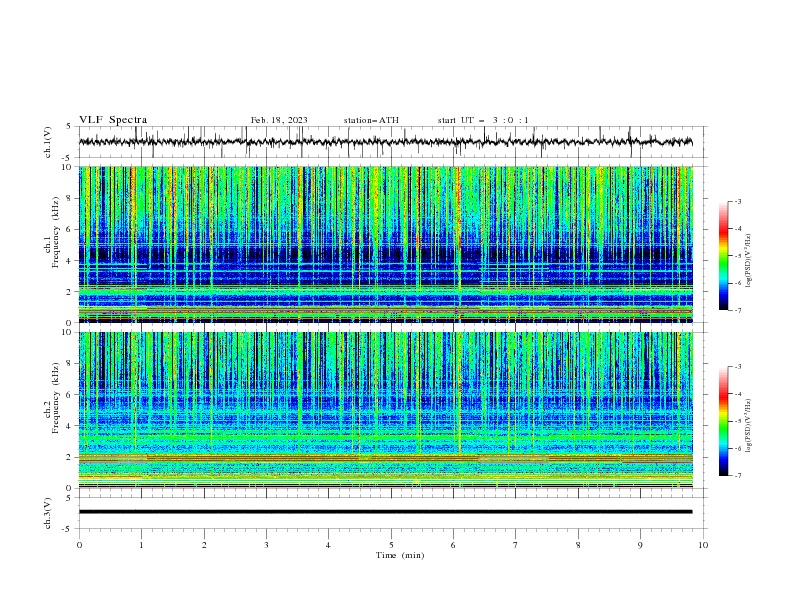Click the upper color bar's "log(PSD)(V²/Hz)" label
Viewport: 792px width, 612px height.
coord(749,261)
